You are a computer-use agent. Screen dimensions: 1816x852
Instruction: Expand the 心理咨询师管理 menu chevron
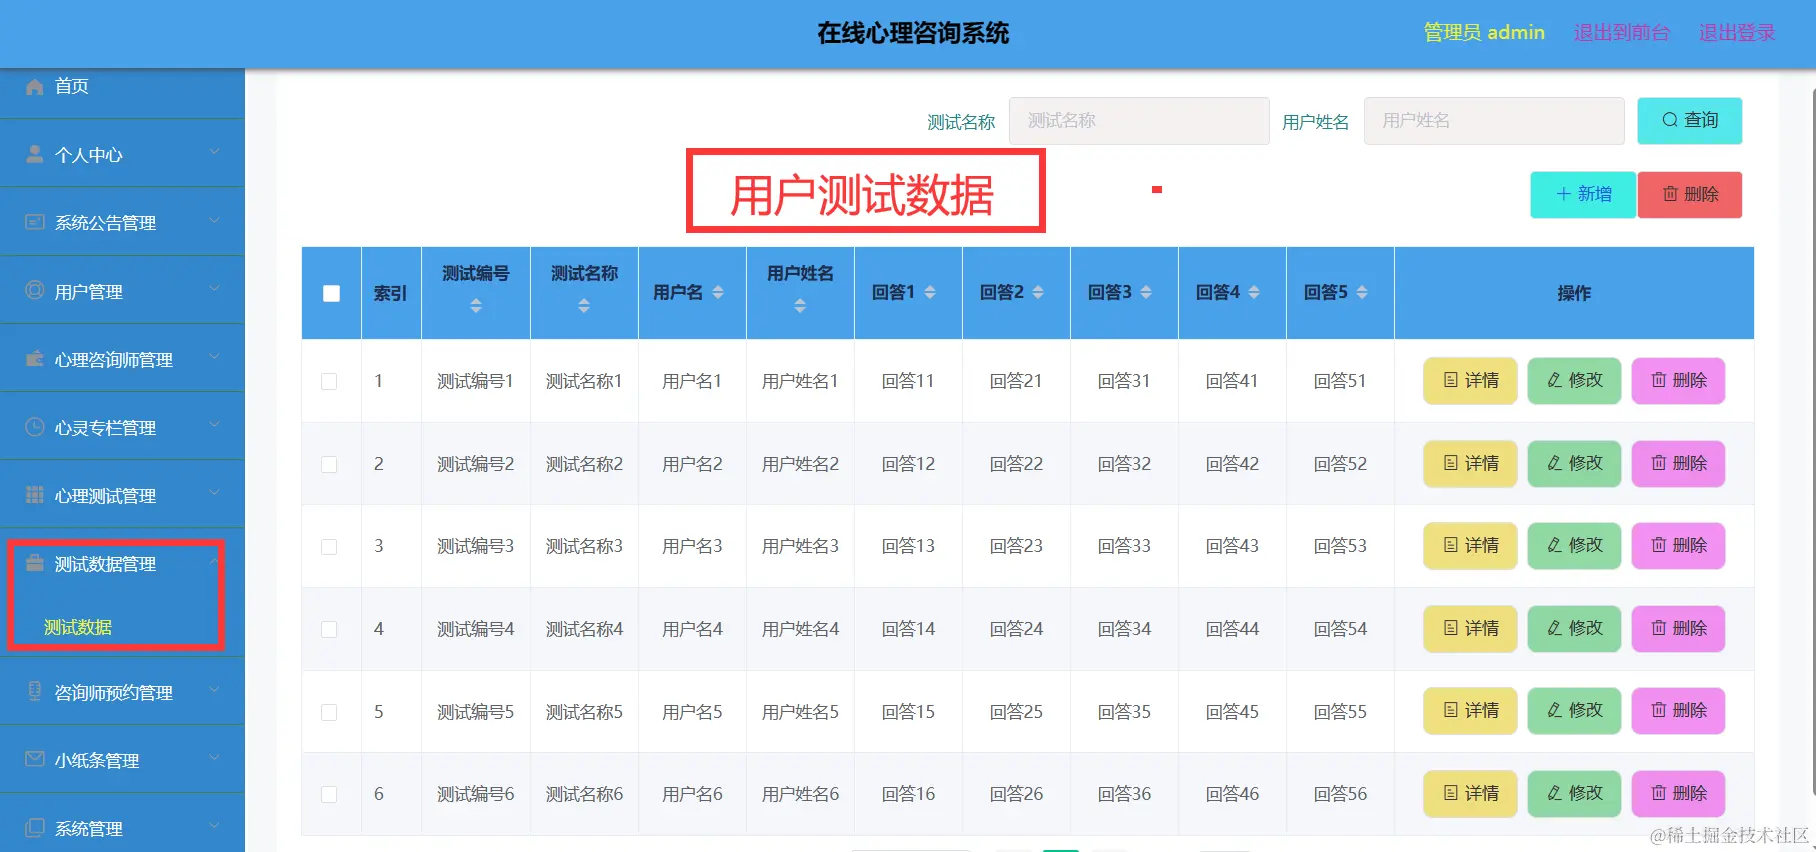pyautogui.click(x=214, y=357)
